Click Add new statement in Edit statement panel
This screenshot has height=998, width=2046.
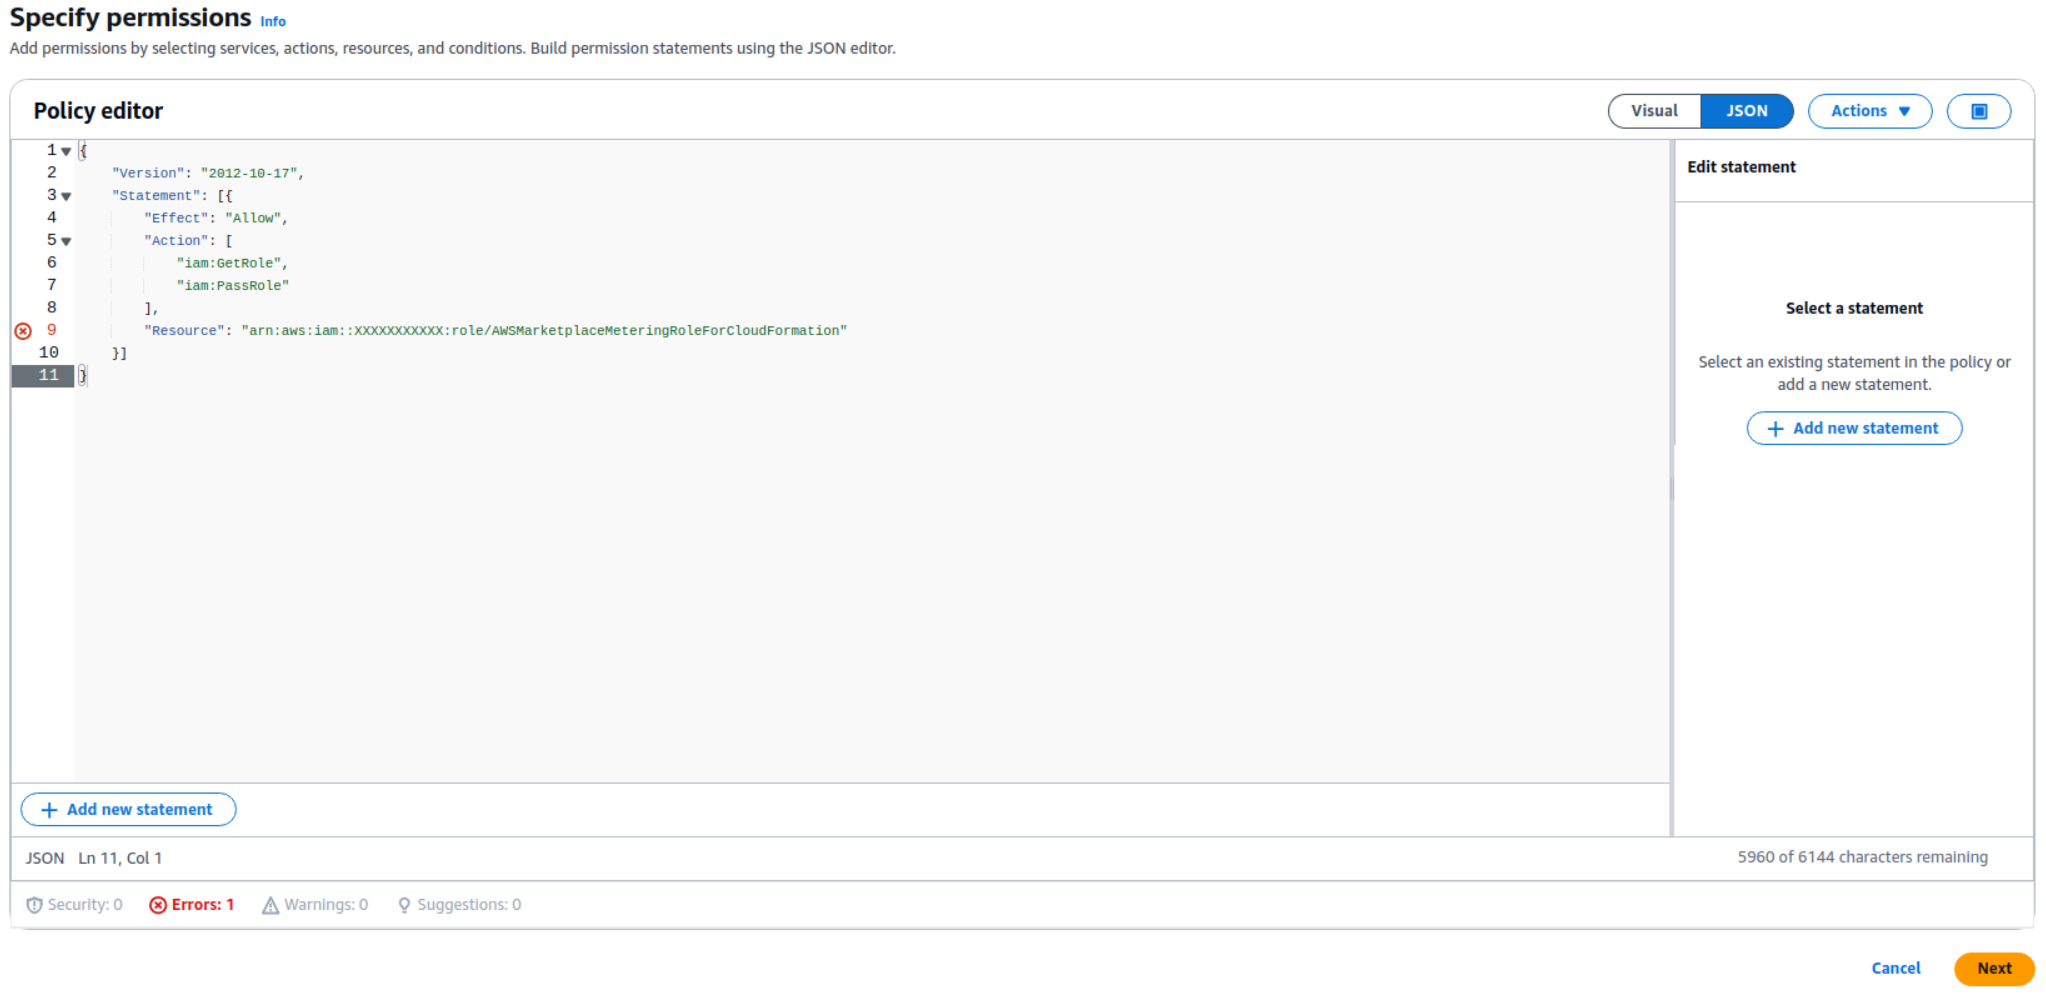click(1853, 428)
